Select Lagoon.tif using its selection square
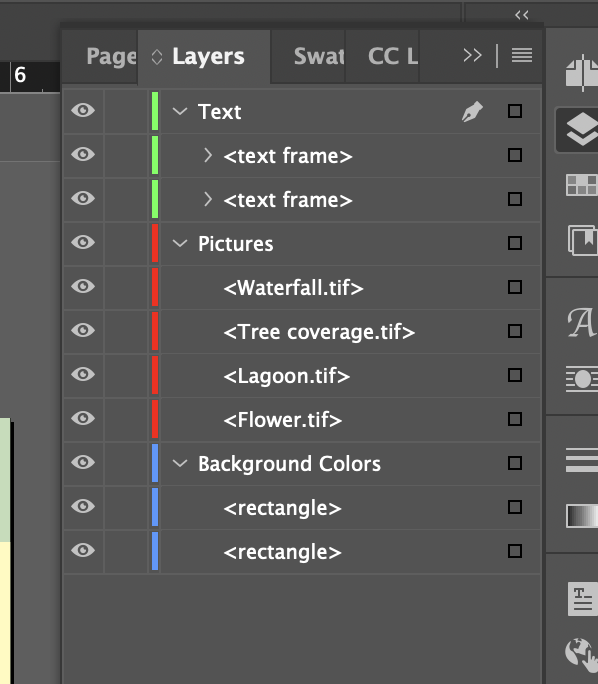 pyautogui.click(x=515, y=375)
